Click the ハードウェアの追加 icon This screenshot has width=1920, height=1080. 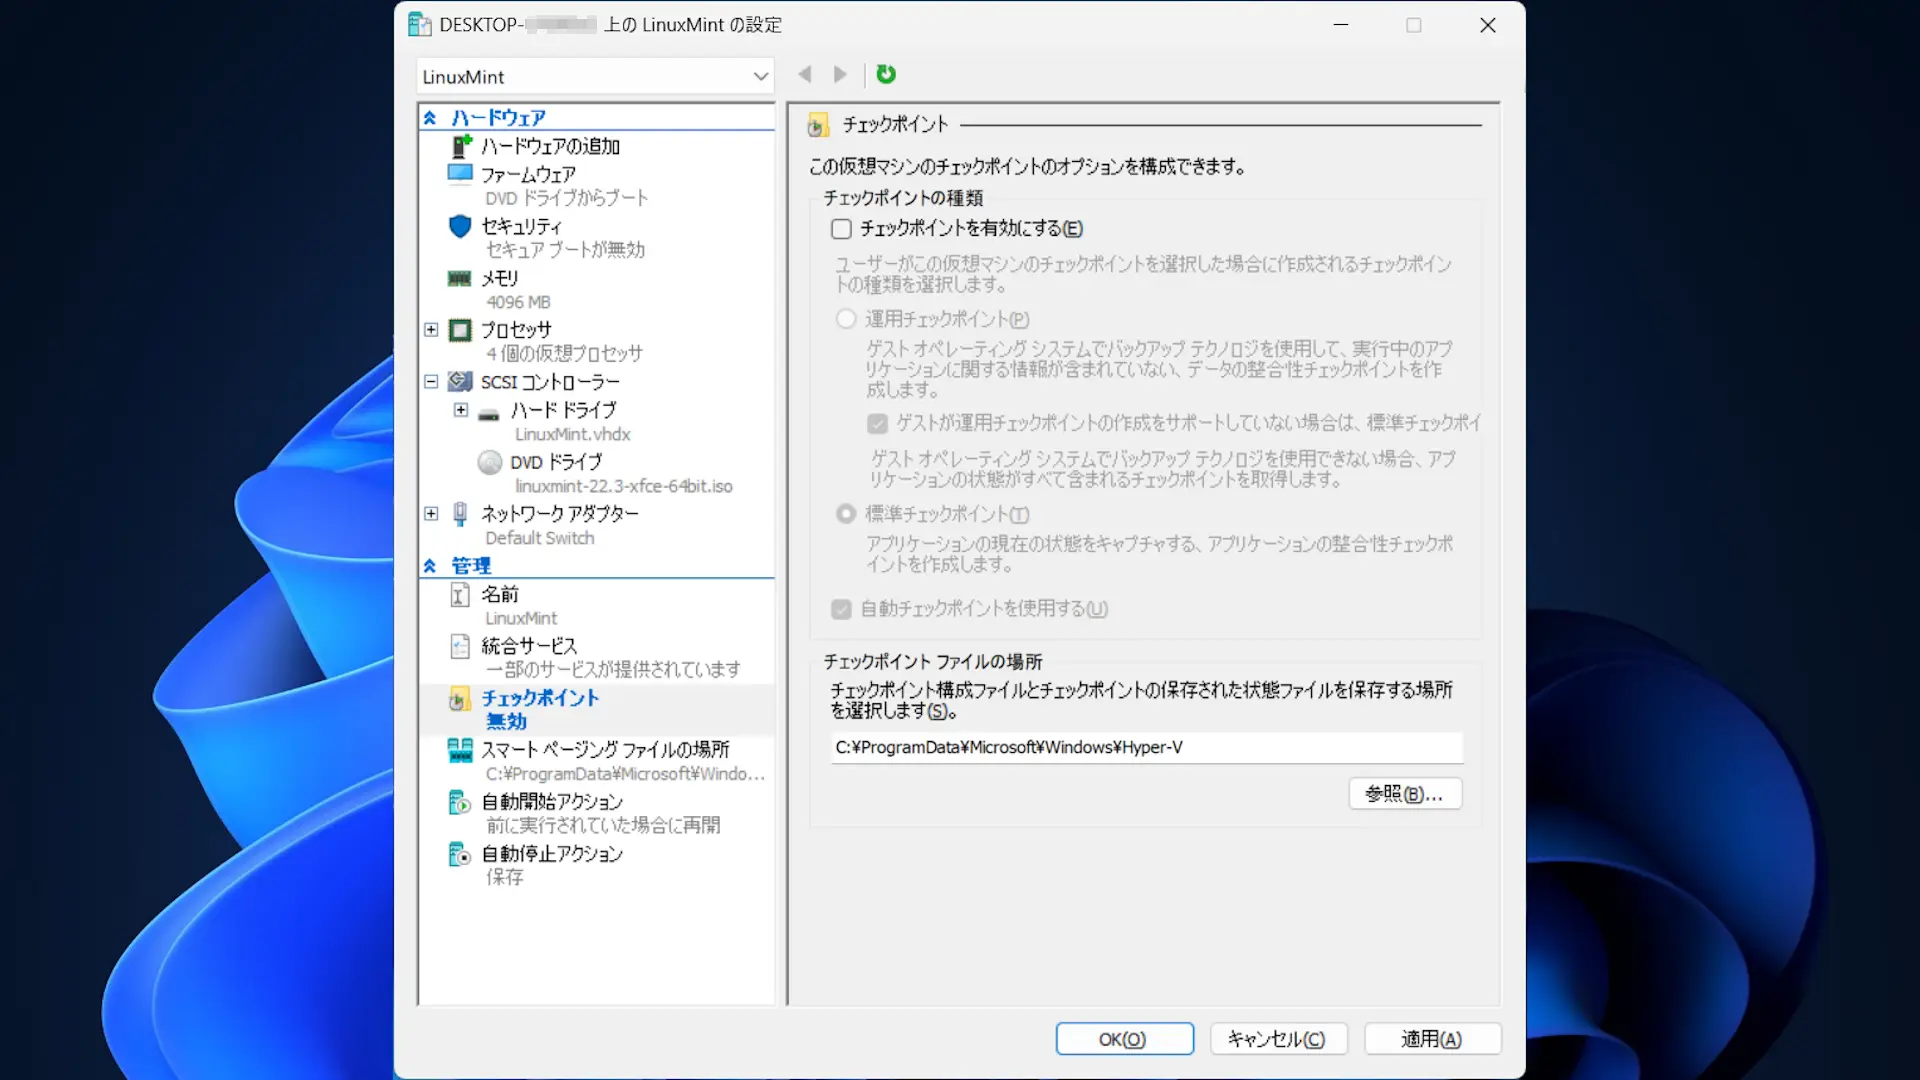pos(460,146)
